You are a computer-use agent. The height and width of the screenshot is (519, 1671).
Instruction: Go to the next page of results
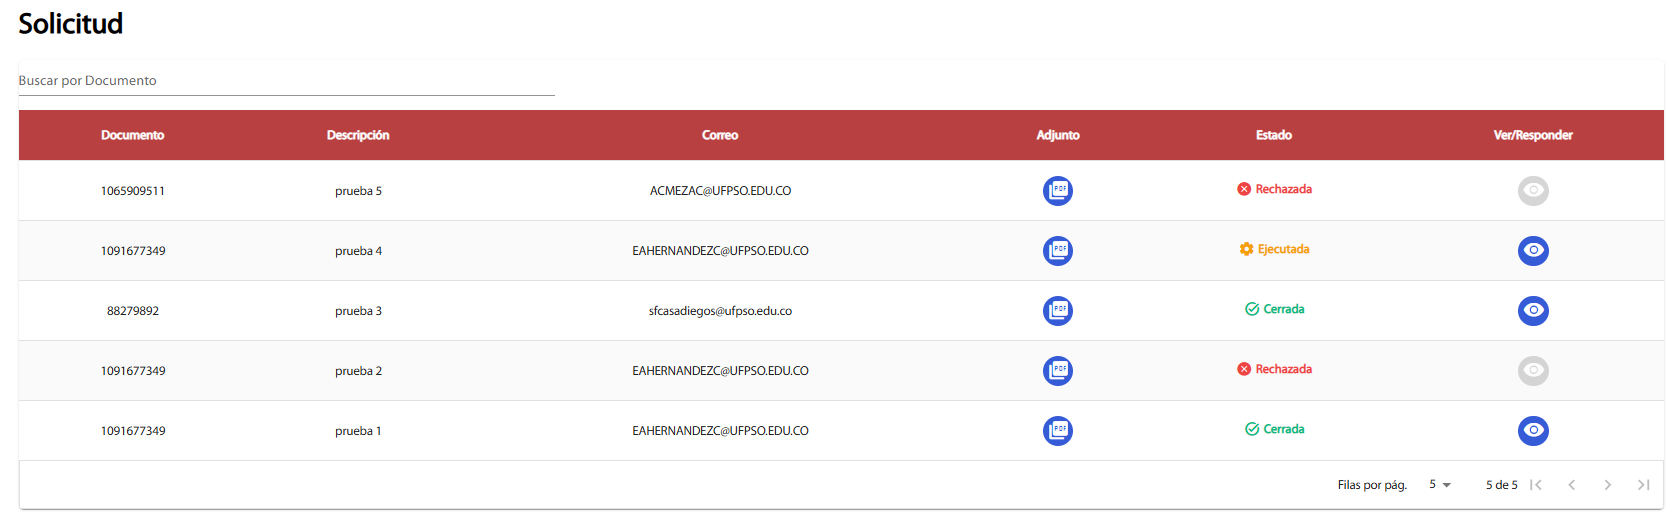click(1607, 485)
